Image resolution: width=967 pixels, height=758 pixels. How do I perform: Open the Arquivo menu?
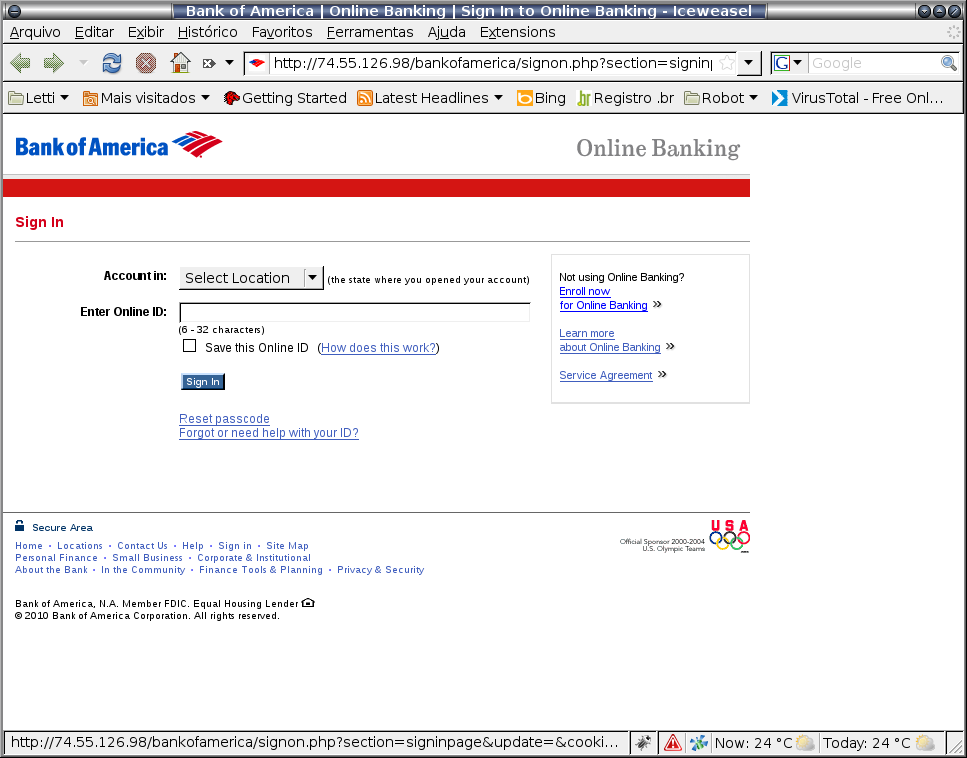pyautogui.click(x=35, y=32)
